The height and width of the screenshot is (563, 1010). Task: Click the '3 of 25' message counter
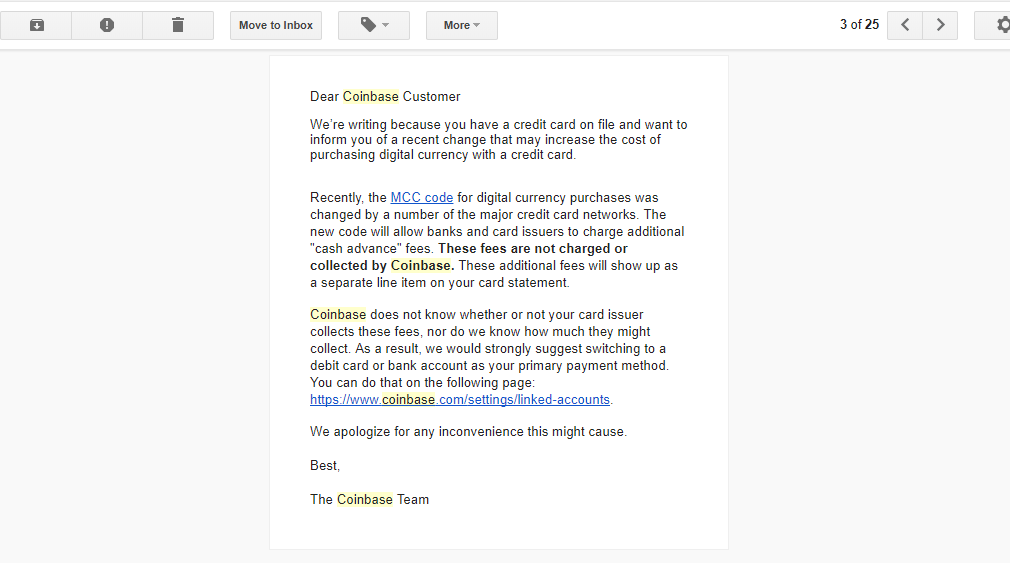pyautogui.click(x=859, y=25)
